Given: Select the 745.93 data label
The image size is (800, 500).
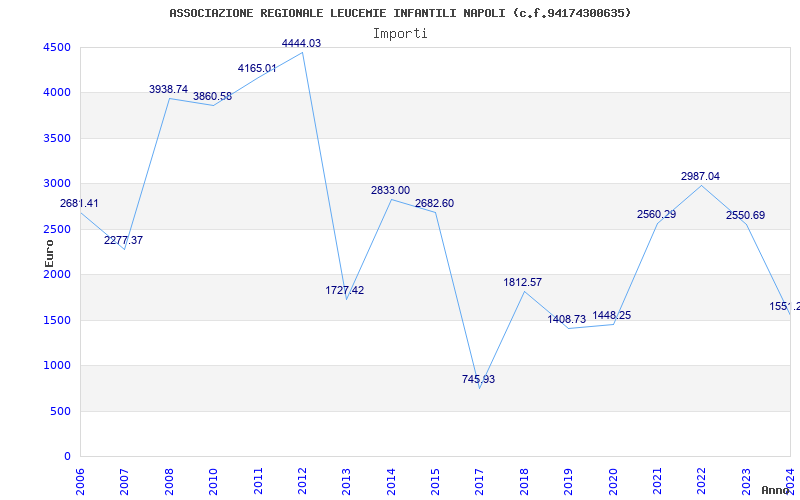Looking at the screenshot, I should point(479,379).
